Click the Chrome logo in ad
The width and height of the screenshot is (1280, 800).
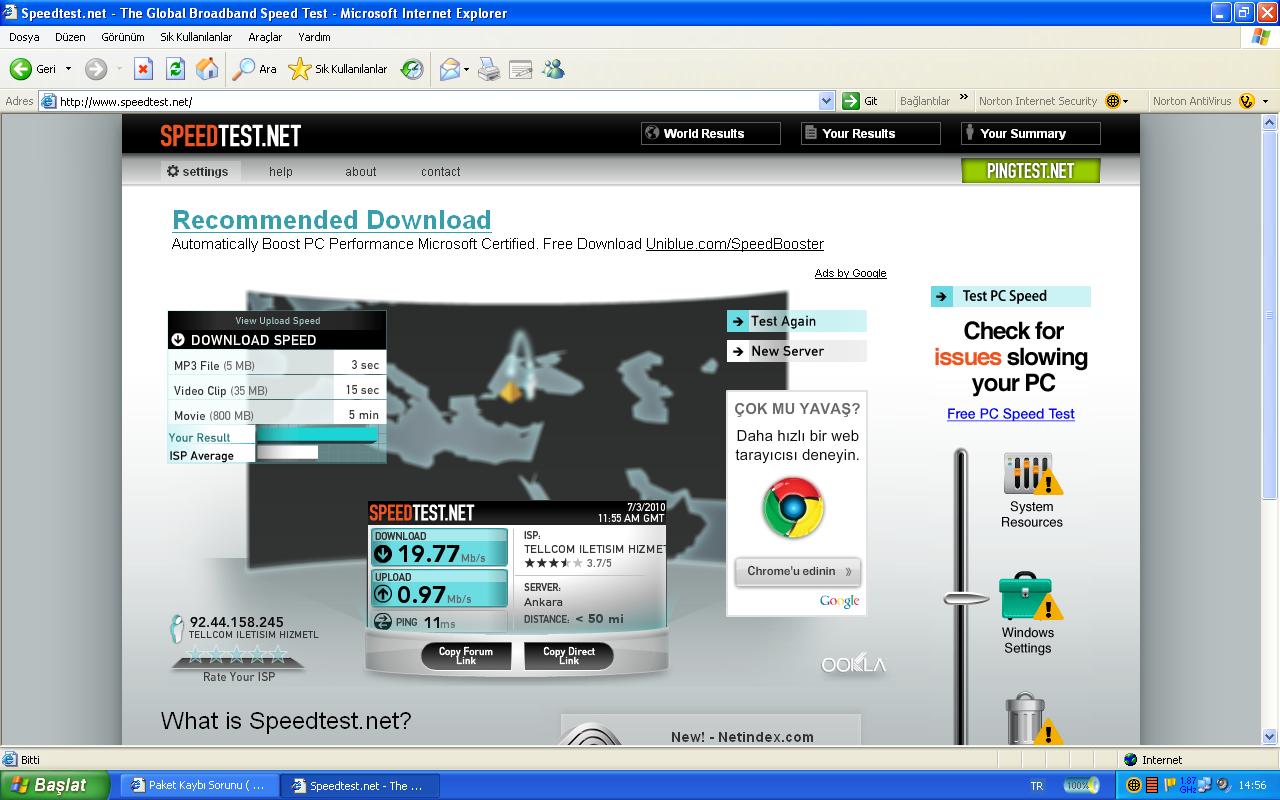(793, 508)
